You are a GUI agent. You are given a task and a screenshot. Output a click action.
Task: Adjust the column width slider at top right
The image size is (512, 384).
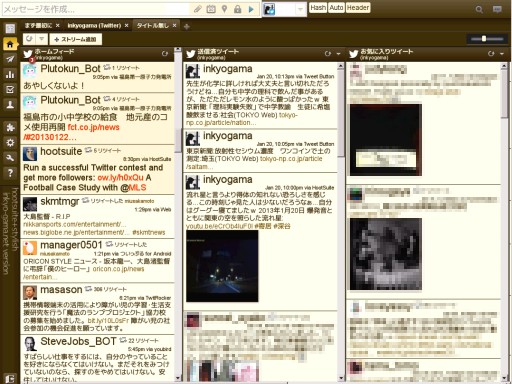484,39
